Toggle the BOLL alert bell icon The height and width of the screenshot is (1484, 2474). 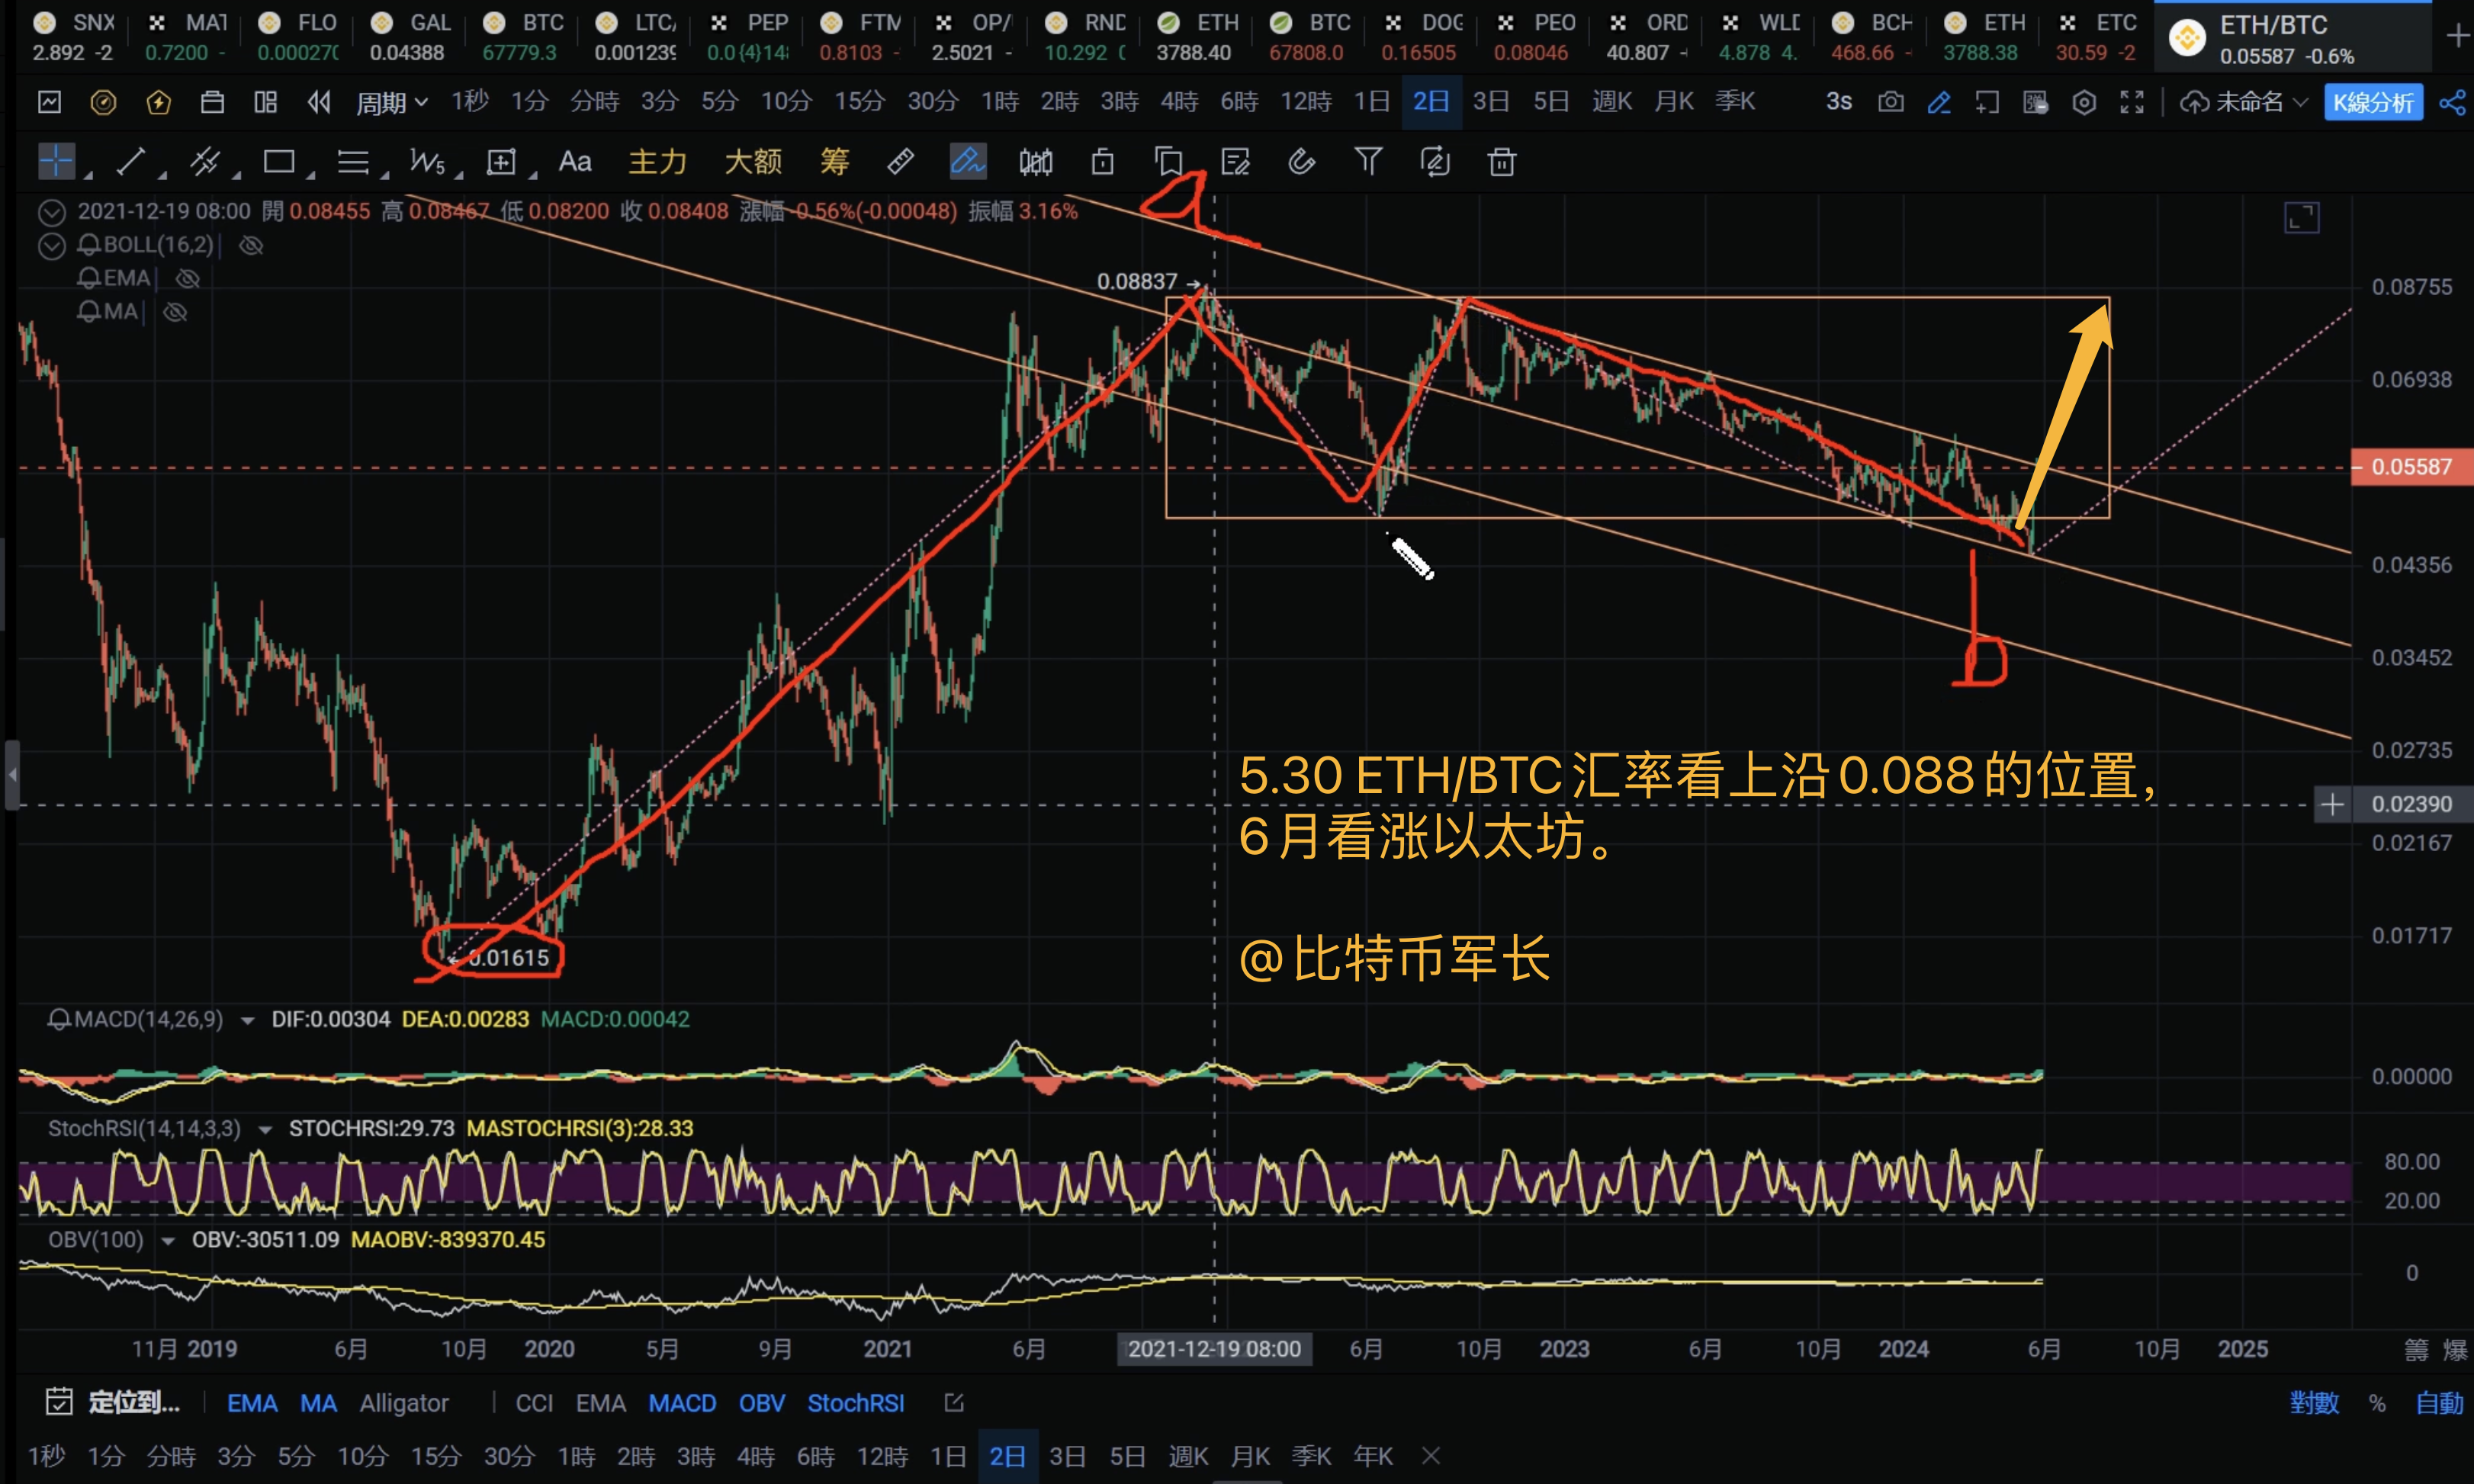[89, 244]
